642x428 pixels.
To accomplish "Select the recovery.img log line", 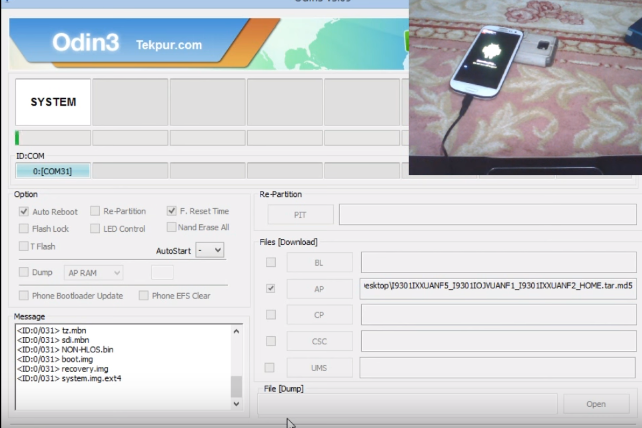I will [63, 369].
